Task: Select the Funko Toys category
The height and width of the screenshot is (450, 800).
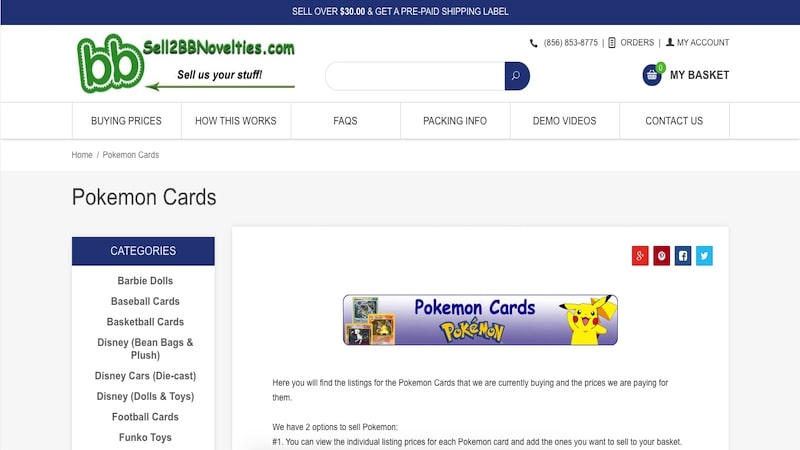Action: tap(145, 437)
